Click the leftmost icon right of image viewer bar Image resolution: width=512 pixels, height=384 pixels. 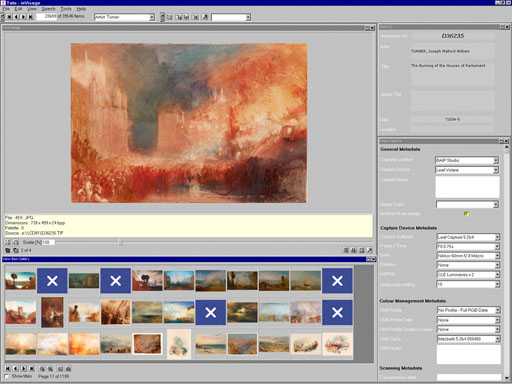pos(346,250)
